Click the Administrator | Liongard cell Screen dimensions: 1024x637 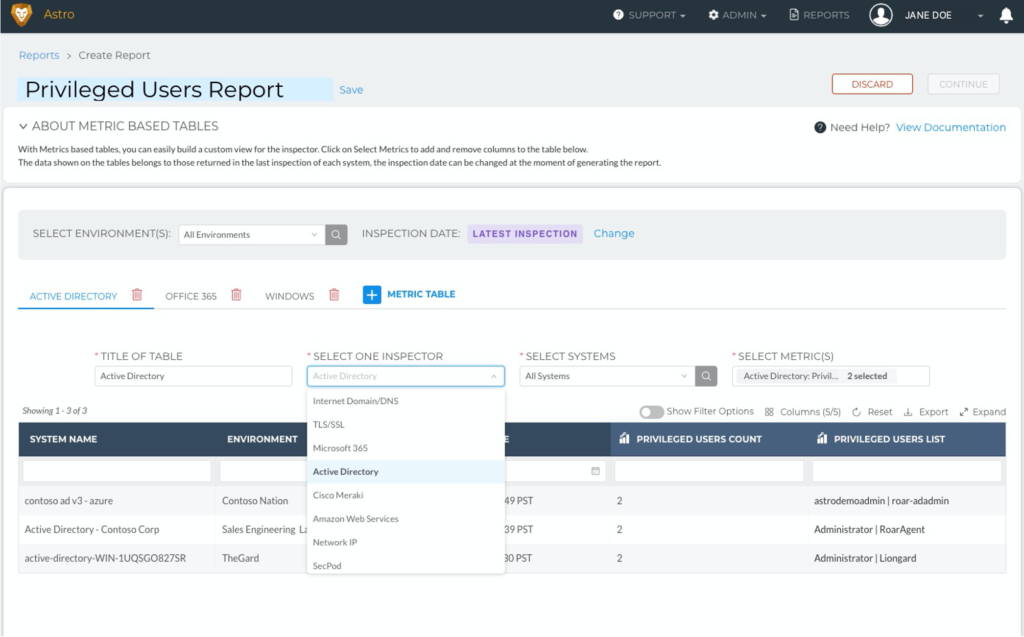[865, 559]
